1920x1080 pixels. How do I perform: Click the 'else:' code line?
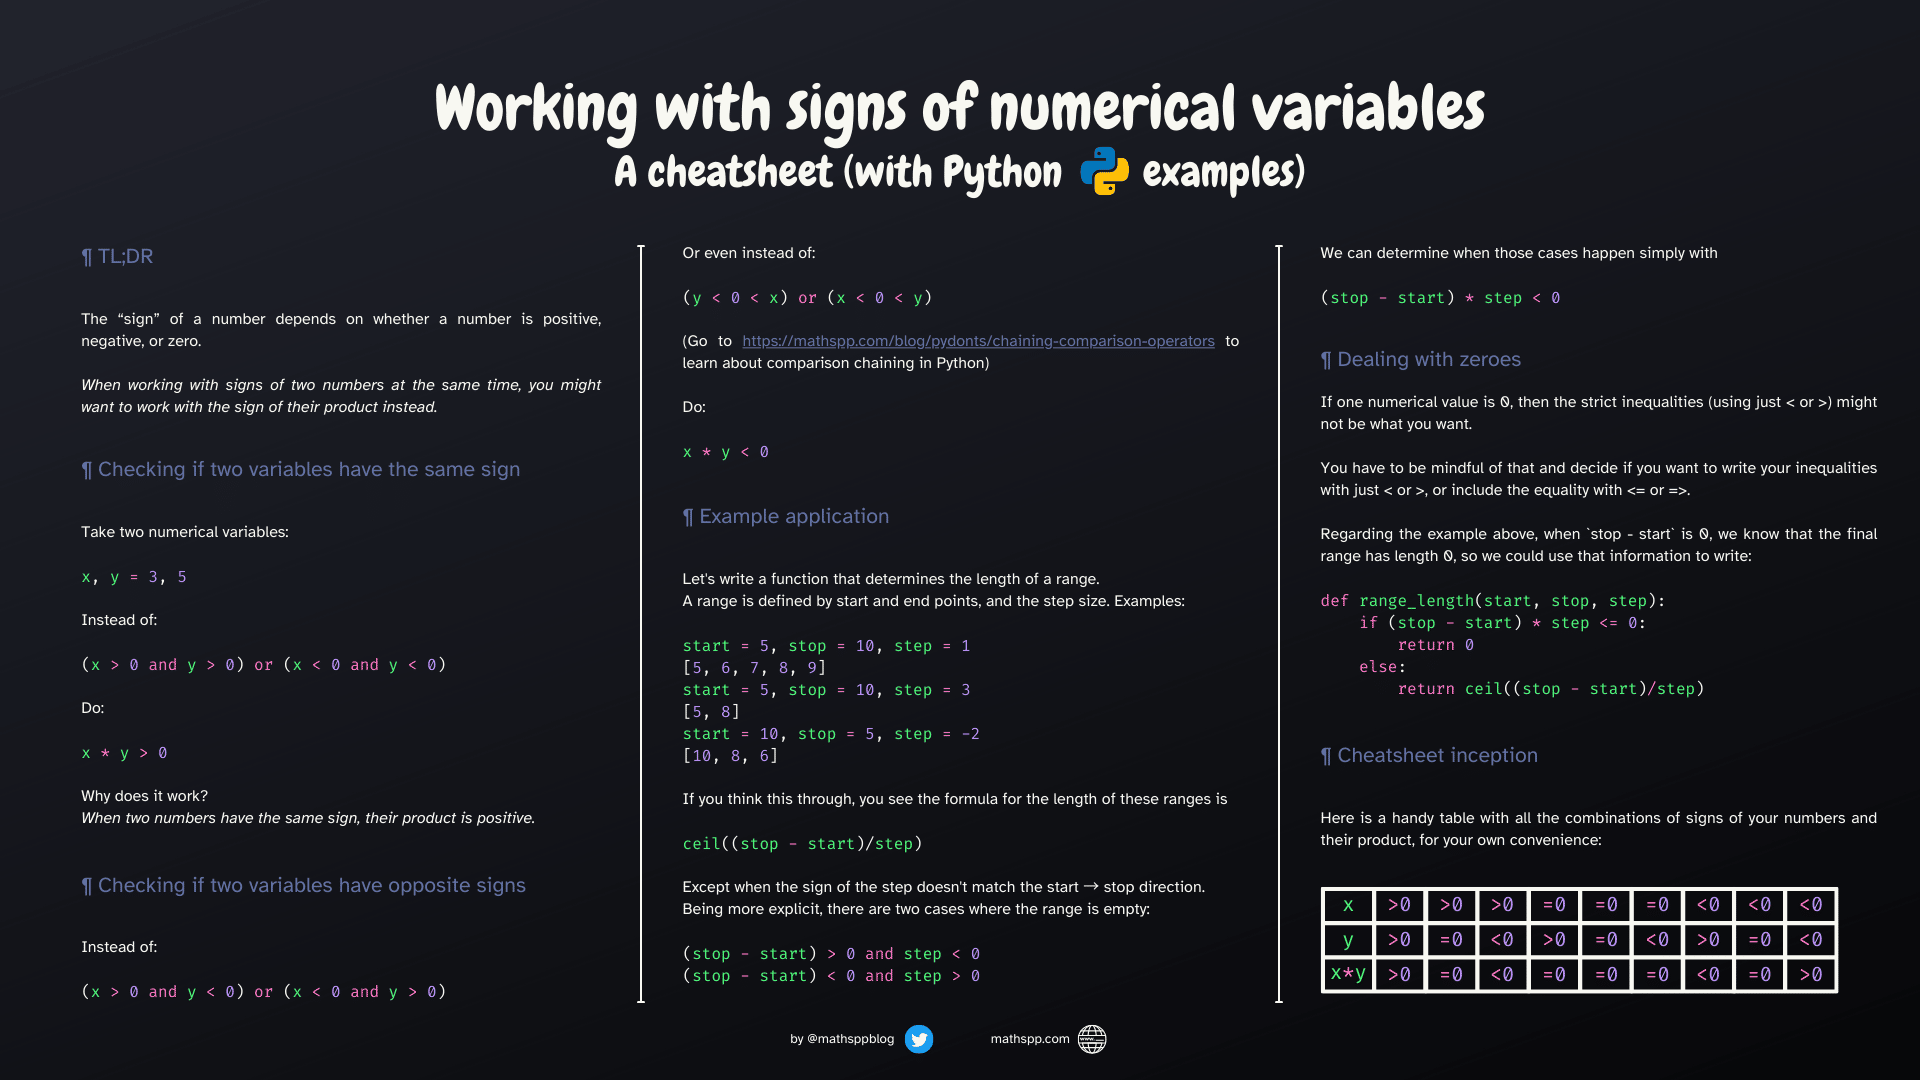click(1382, 667)
